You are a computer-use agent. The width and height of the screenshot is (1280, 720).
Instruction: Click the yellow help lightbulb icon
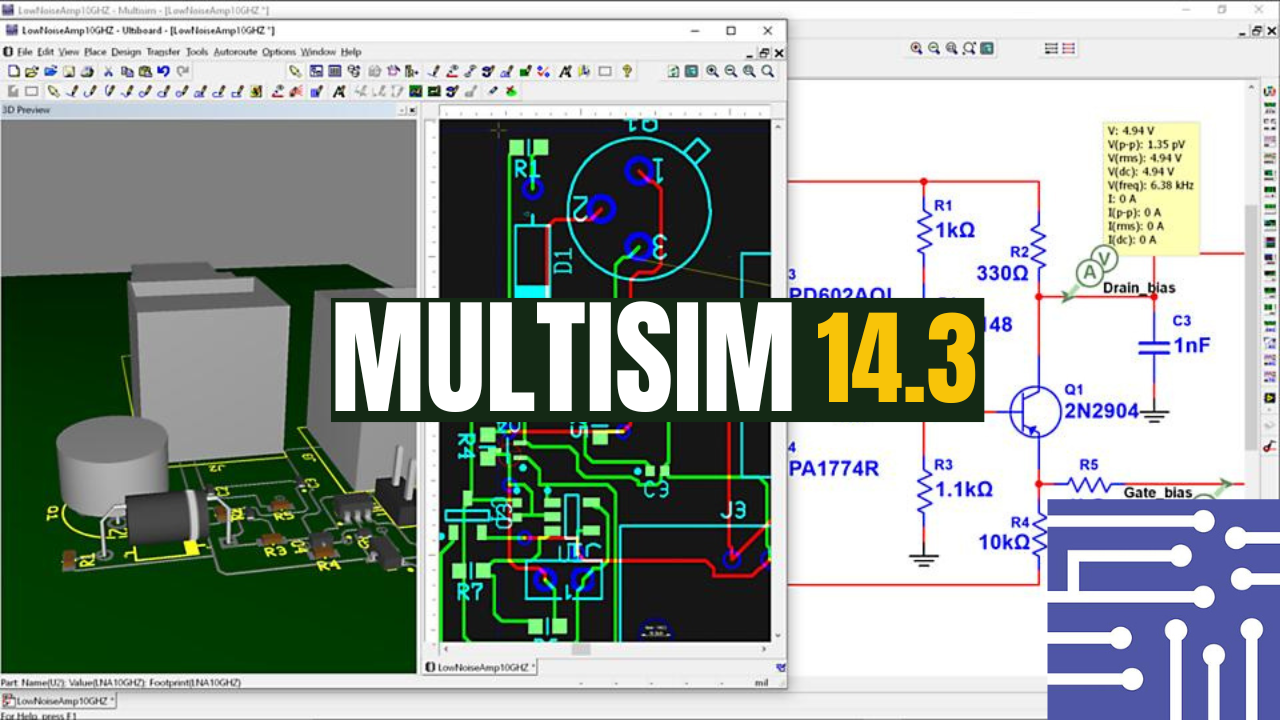(x=627, y=72)
